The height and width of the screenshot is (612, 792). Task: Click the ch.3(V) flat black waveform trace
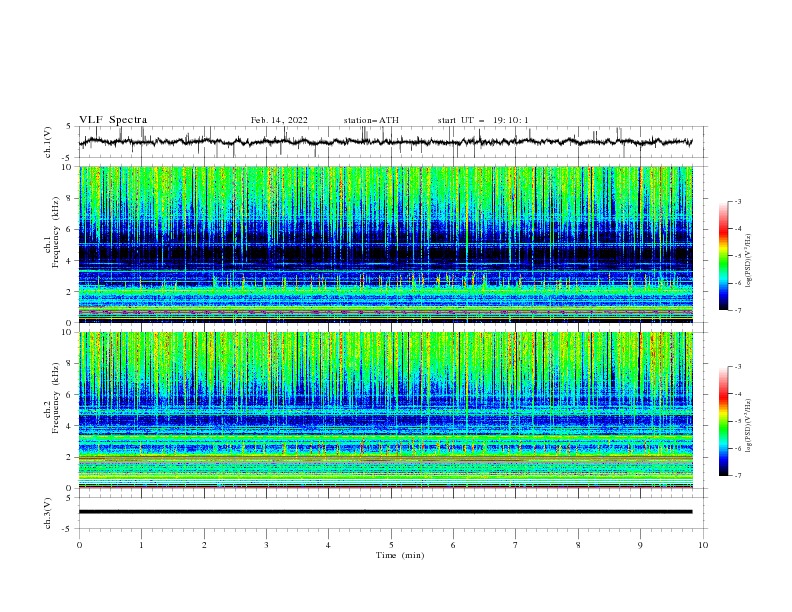click(x=386, y=512)
